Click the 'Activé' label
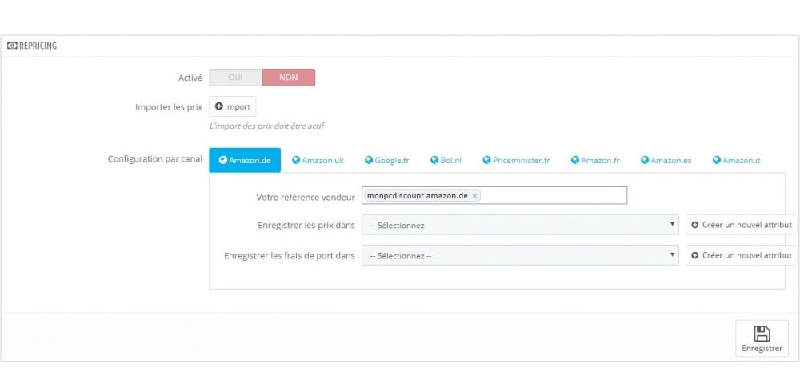Viewport: 800px width, 380px height. (x=190, y=78)
